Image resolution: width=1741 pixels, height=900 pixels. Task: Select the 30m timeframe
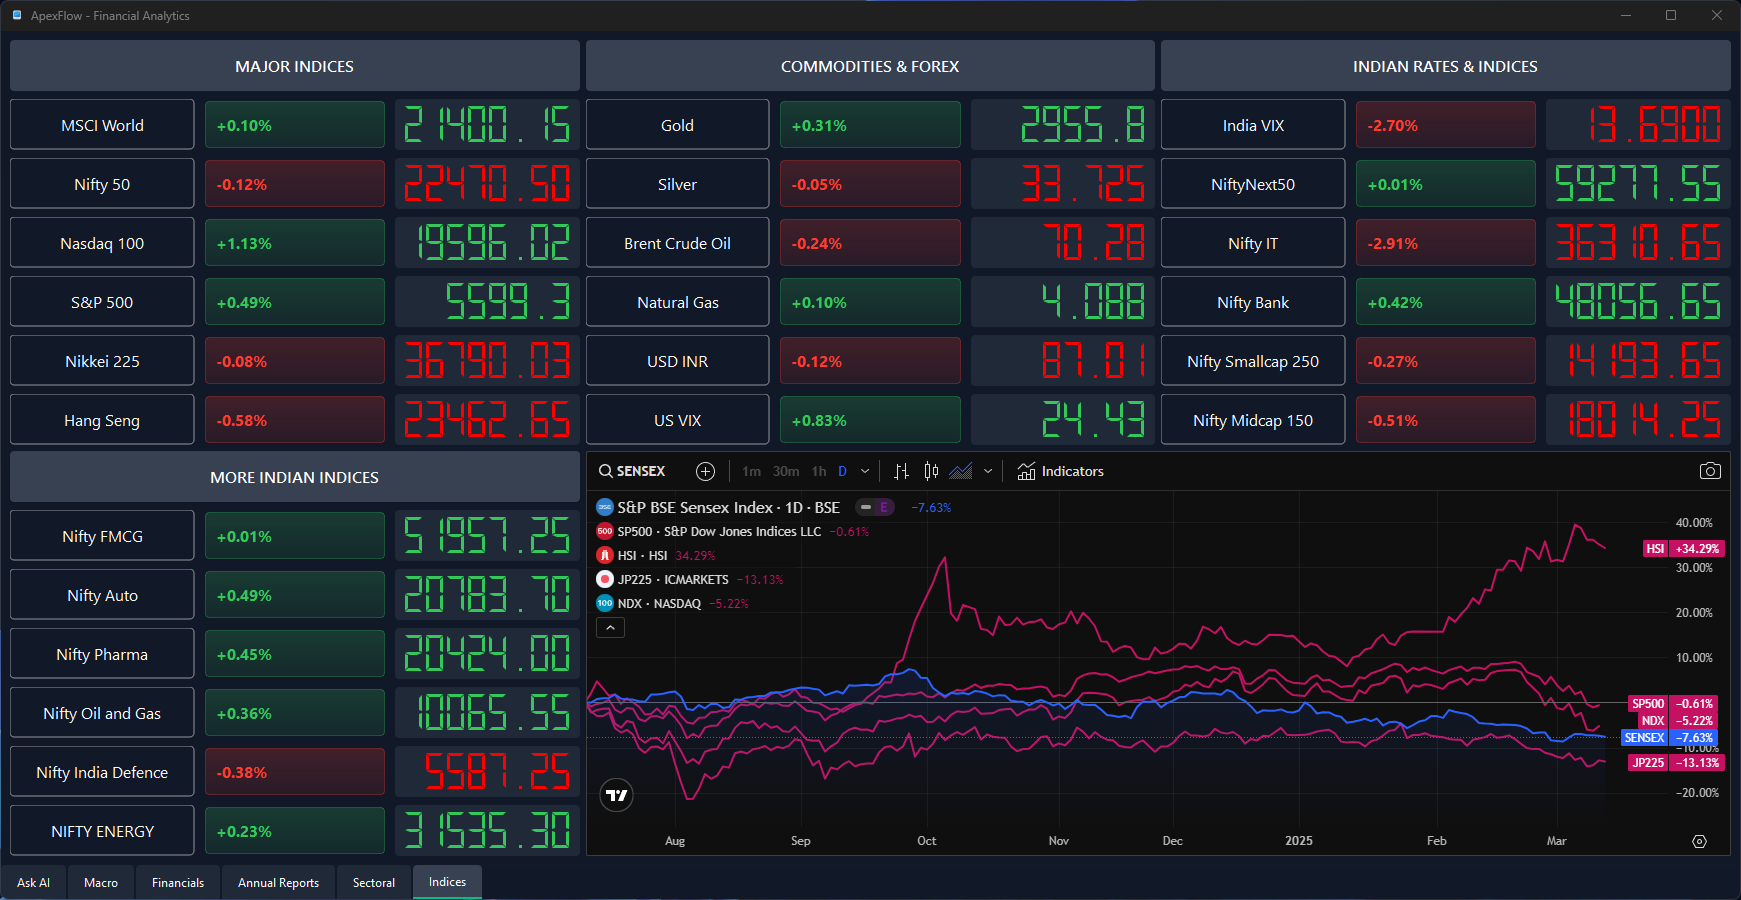tap(786, 471)
